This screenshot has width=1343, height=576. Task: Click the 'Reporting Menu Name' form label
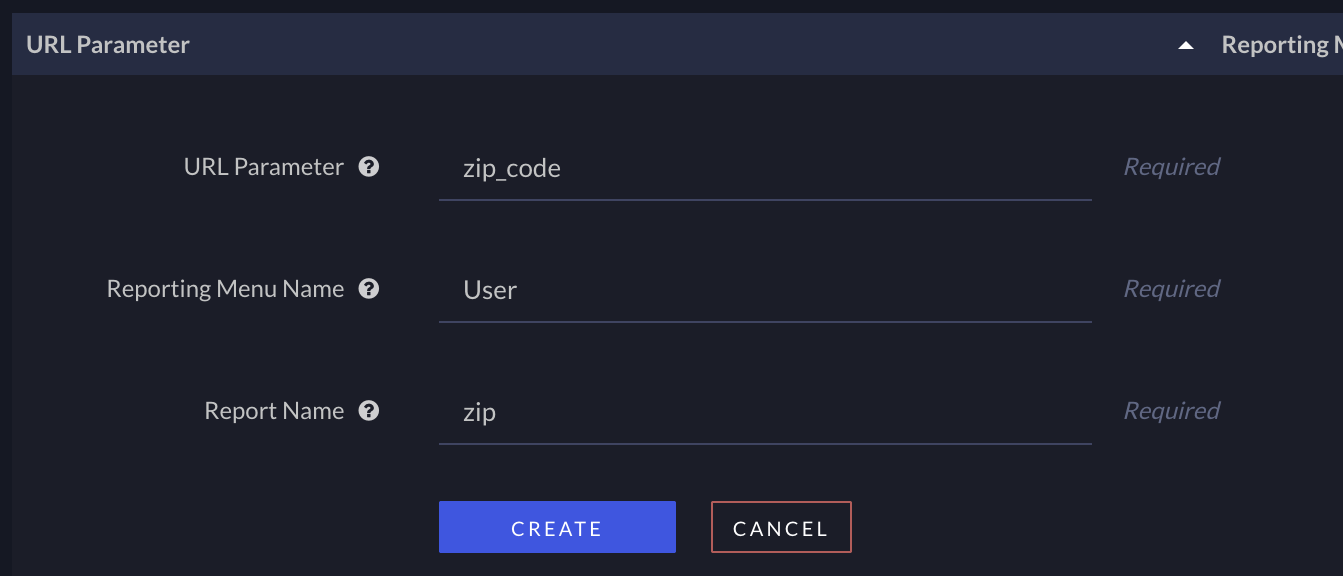tap(225, 289)
